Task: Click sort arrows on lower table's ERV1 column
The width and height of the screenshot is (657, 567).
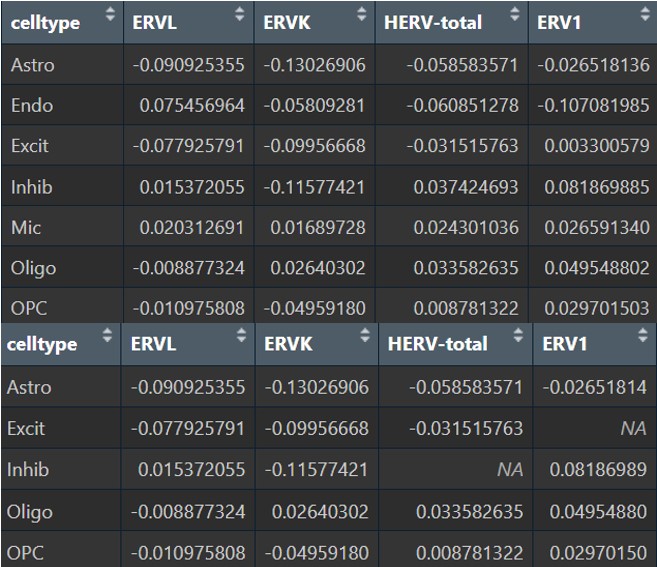Action: [642, 337]
